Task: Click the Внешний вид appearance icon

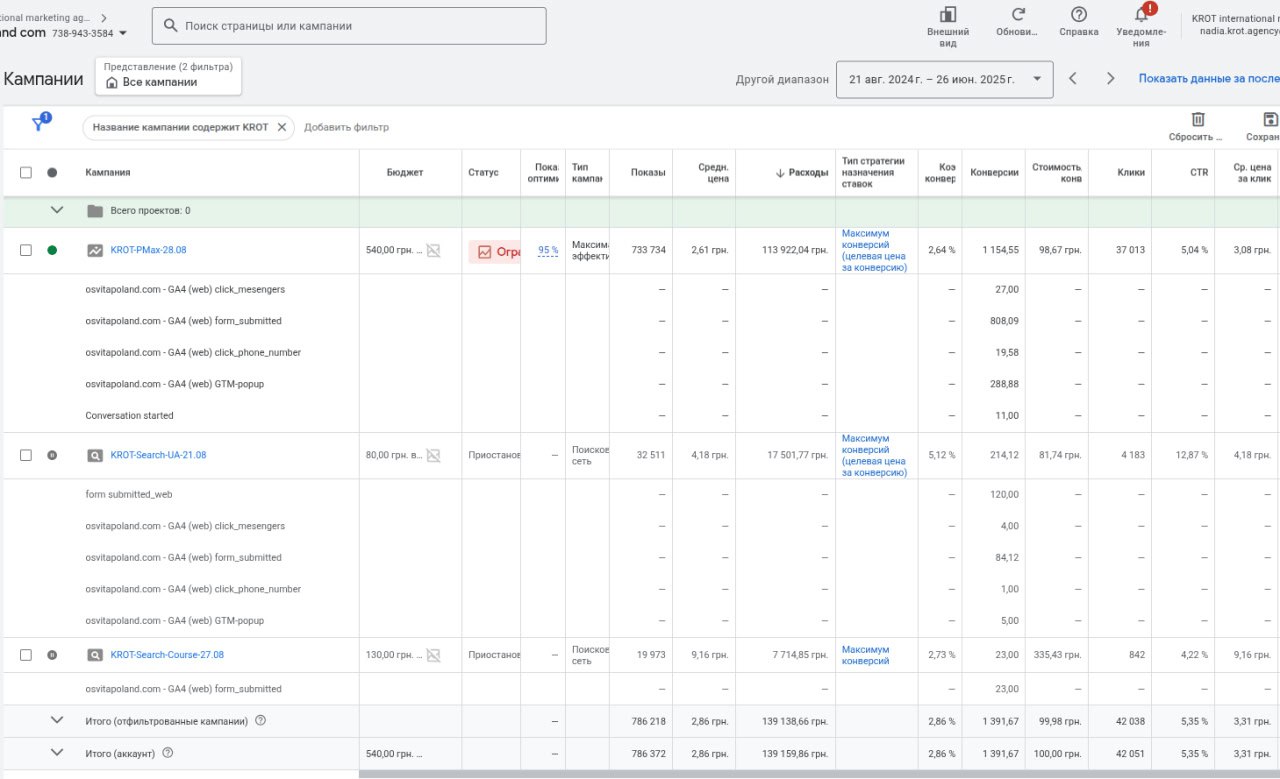Action: point(947,15)
